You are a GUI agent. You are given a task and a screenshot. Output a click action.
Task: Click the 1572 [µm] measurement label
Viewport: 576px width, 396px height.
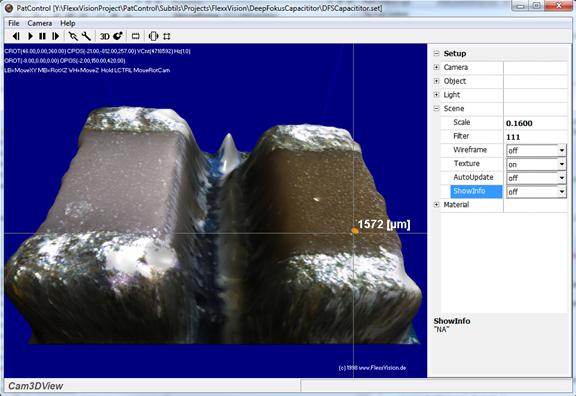coord(384,224)
